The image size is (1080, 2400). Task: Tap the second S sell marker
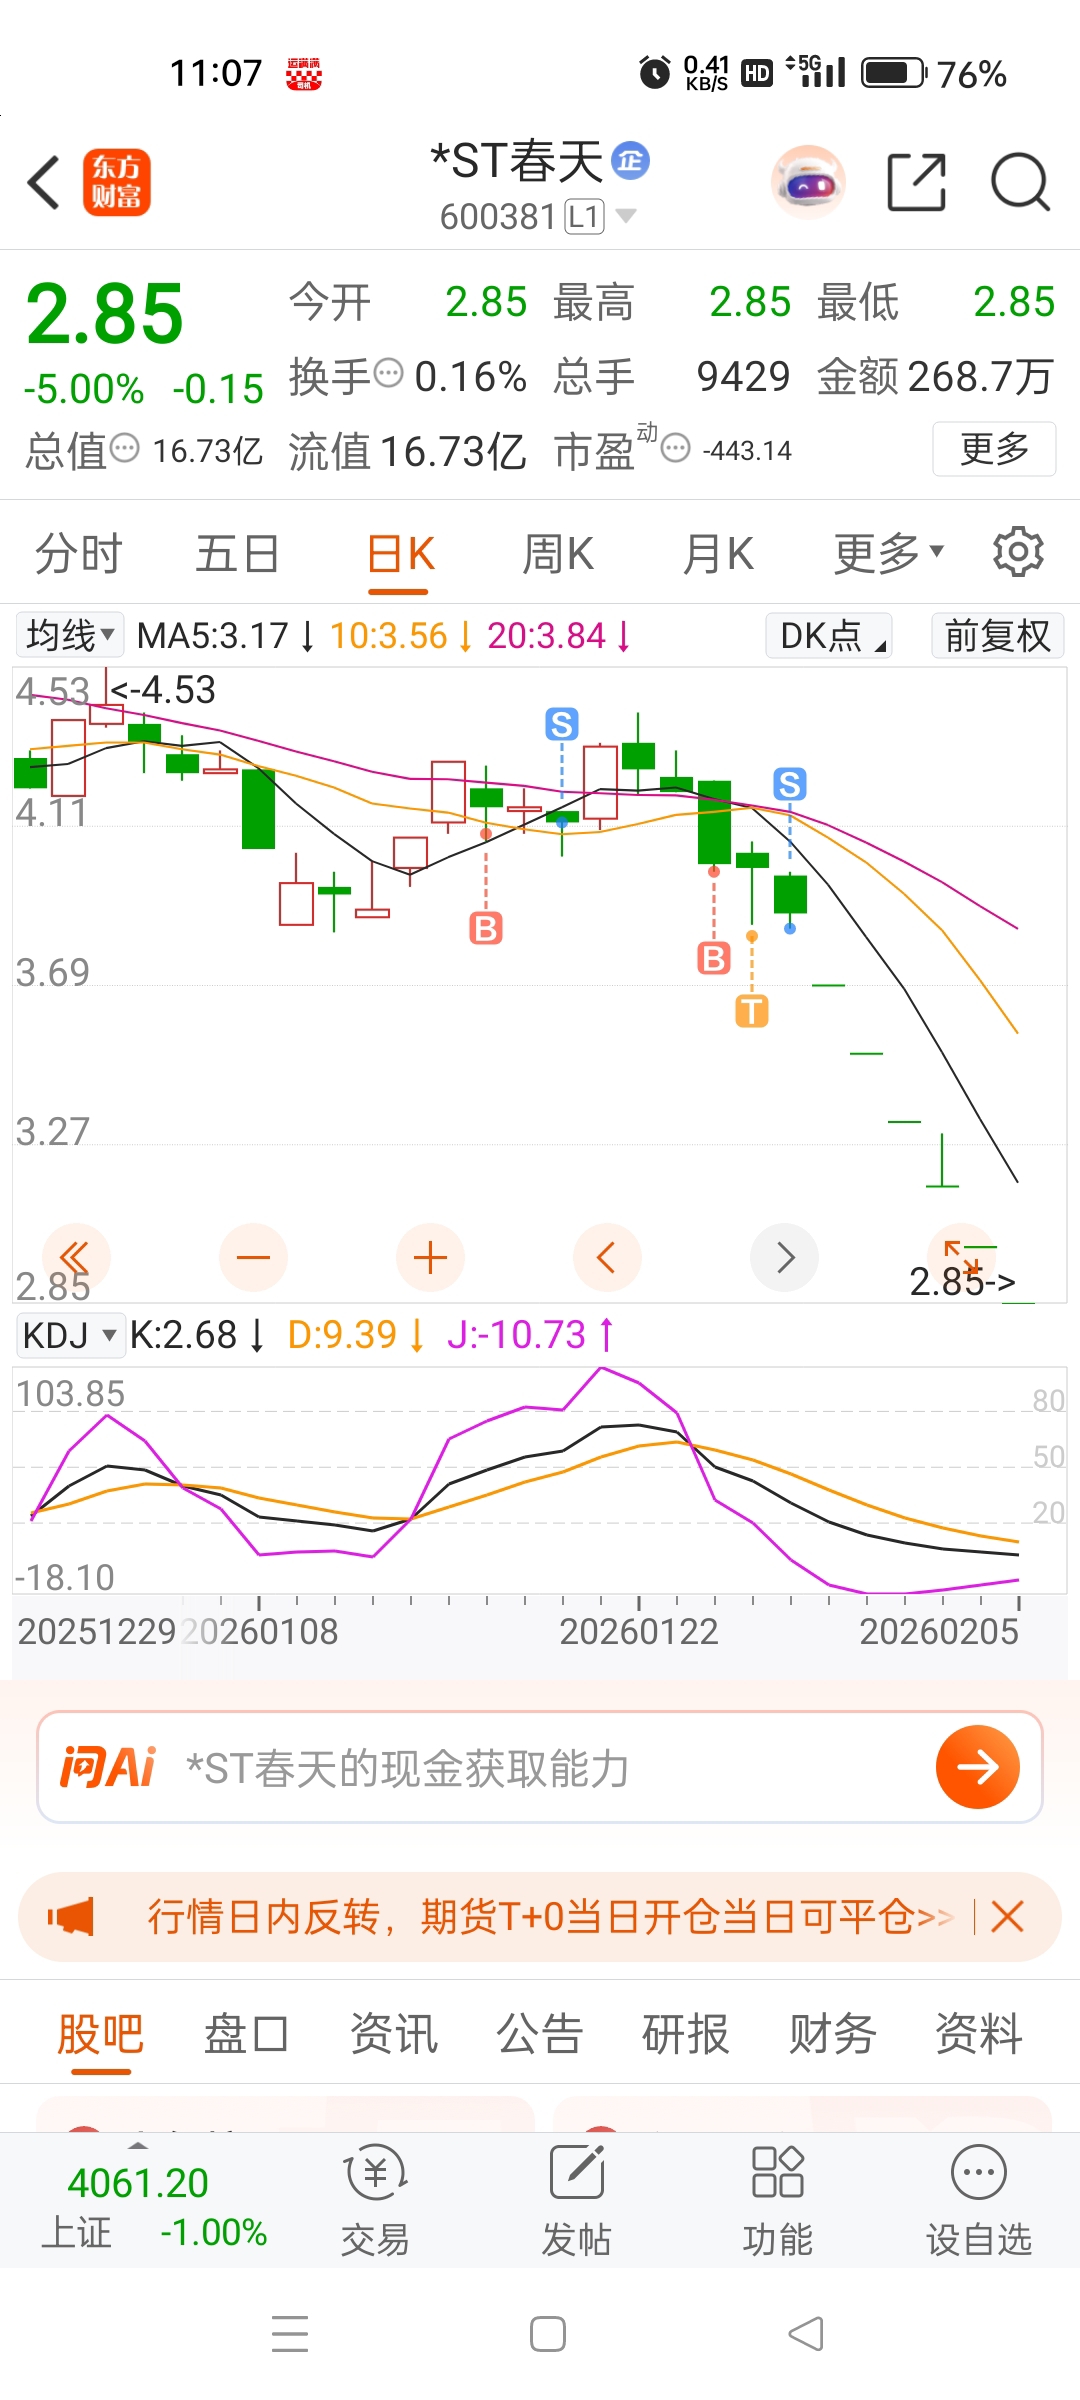coord(790,784)
